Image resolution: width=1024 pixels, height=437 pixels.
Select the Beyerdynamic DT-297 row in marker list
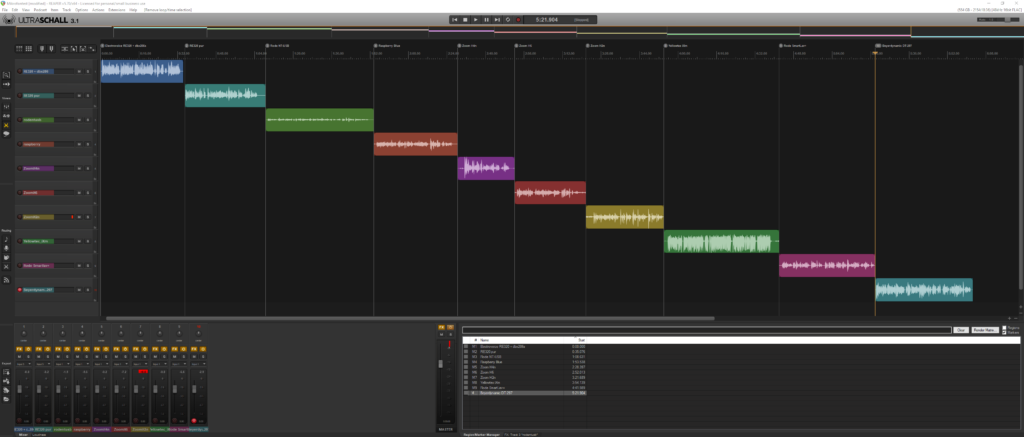[x=524, y=393]
